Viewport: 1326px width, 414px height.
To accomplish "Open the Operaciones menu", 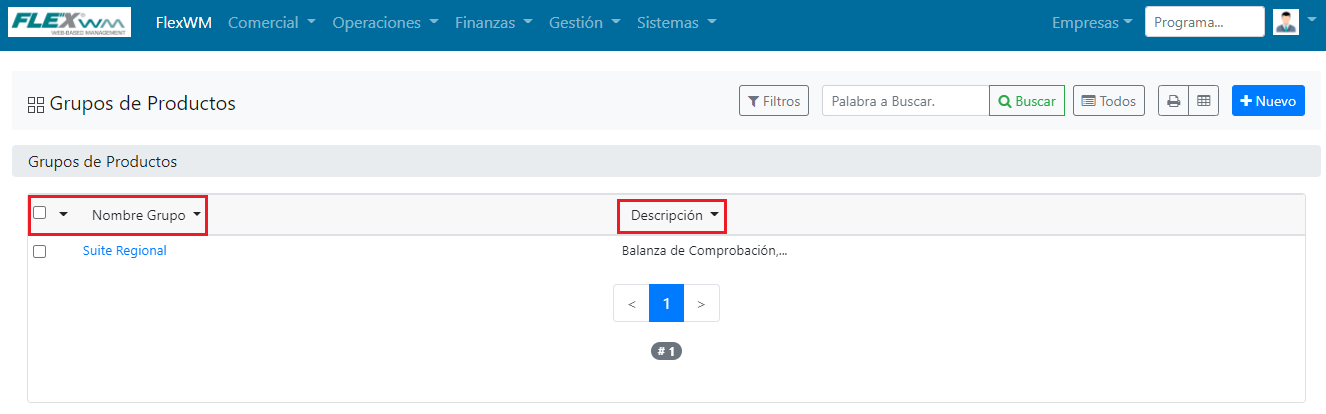I will [x=385, y=22].
